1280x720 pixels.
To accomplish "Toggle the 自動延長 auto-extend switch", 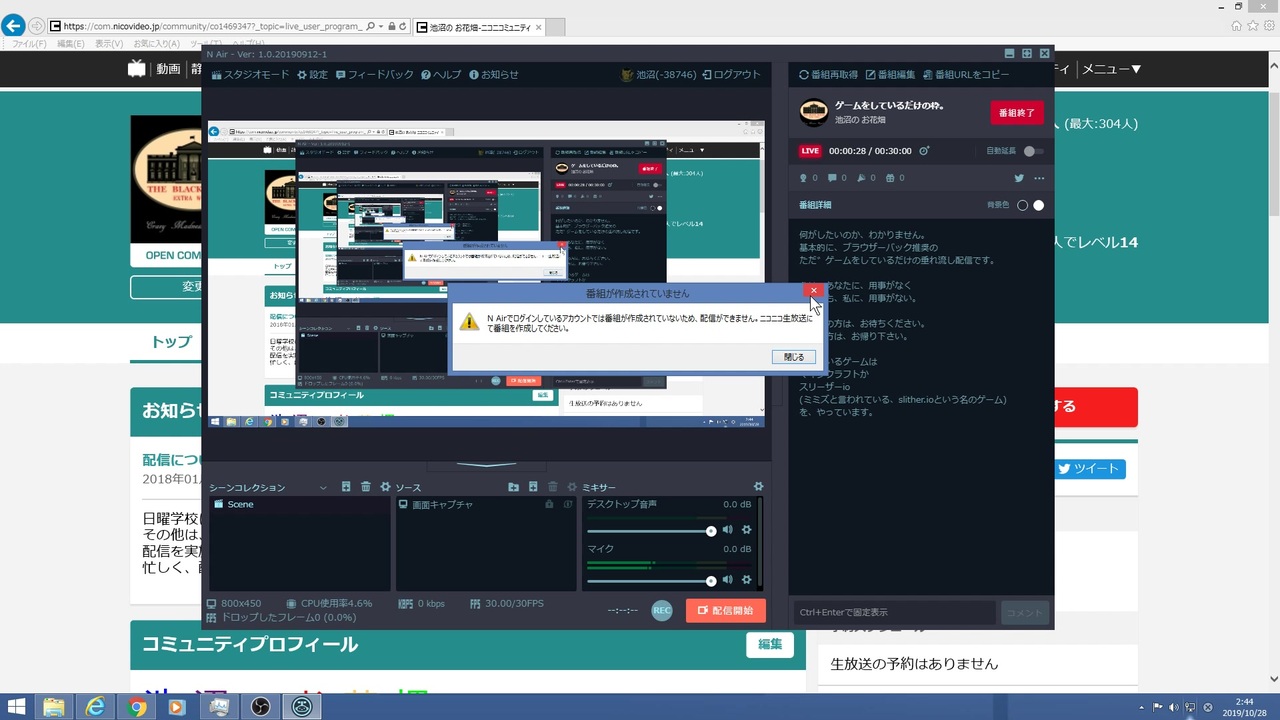I will [1033, 151].
